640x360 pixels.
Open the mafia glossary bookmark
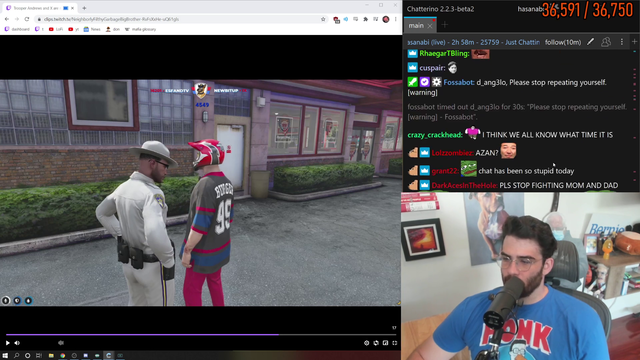pos(140,29)
